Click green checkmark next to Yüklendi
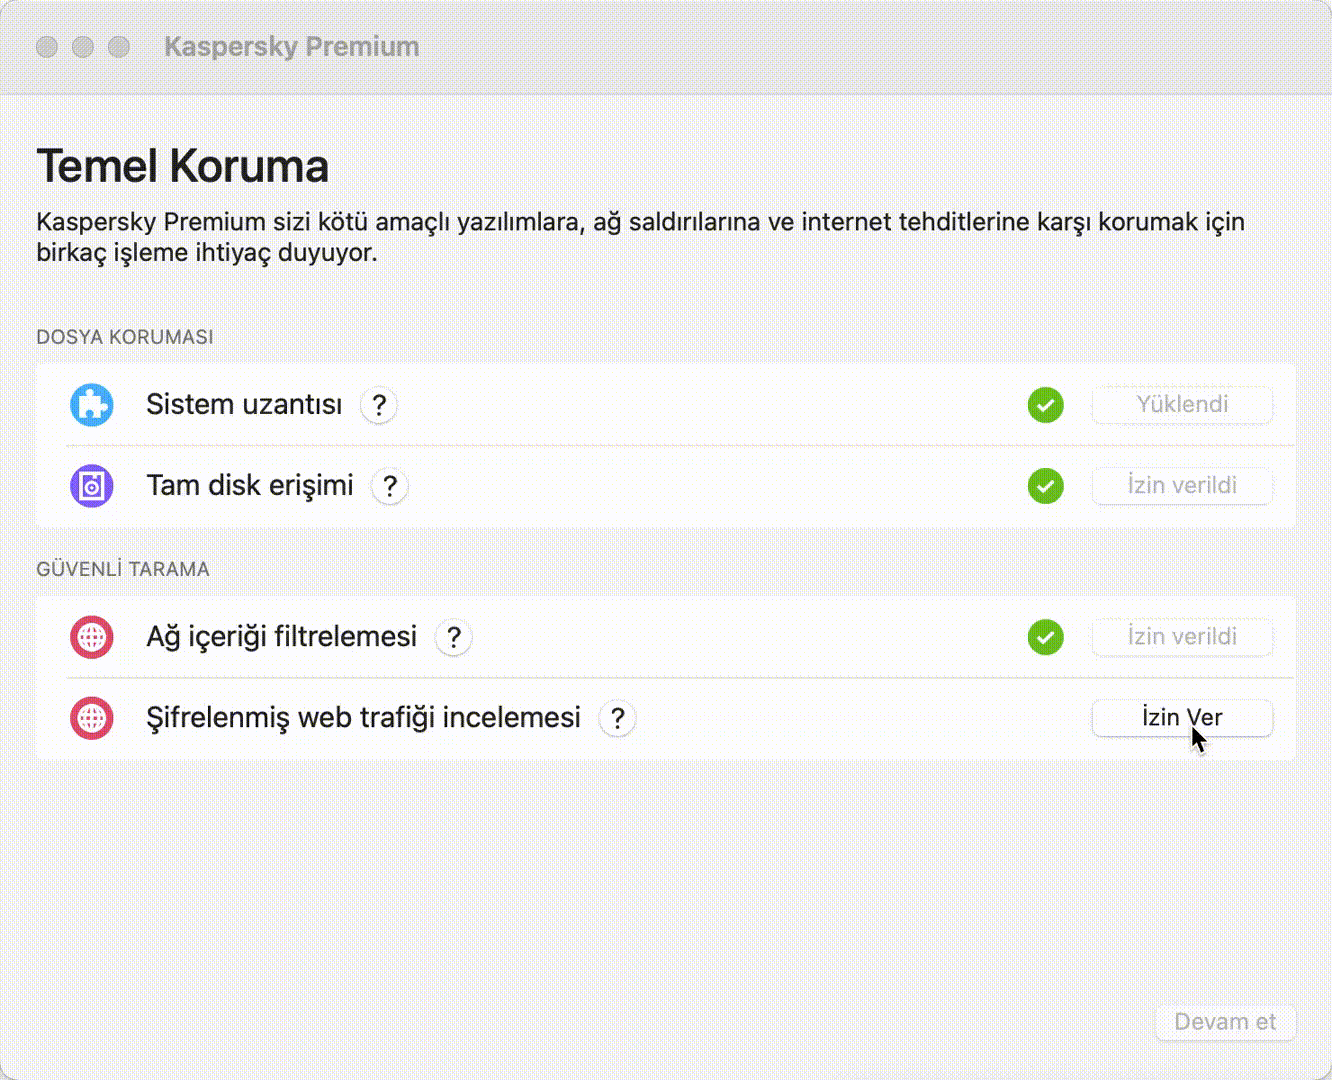The height and width of the screenshot is (1080, 1332). pos(1045,405)
